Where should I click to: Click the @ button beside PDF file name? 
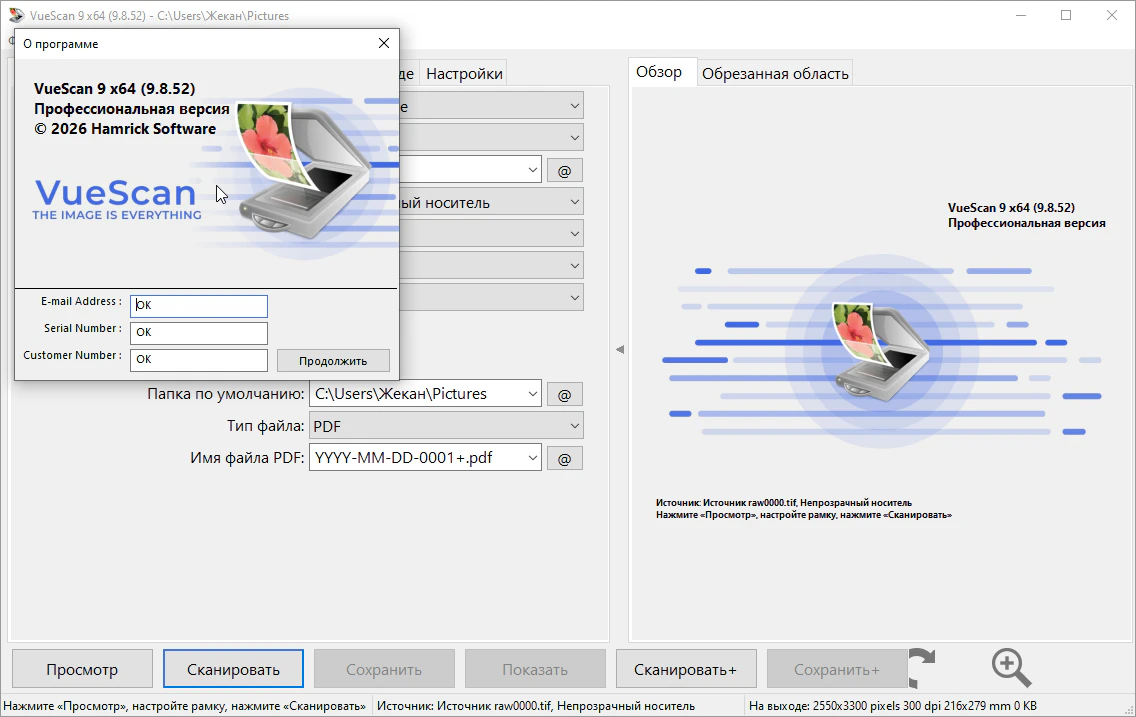click(564, 458)
